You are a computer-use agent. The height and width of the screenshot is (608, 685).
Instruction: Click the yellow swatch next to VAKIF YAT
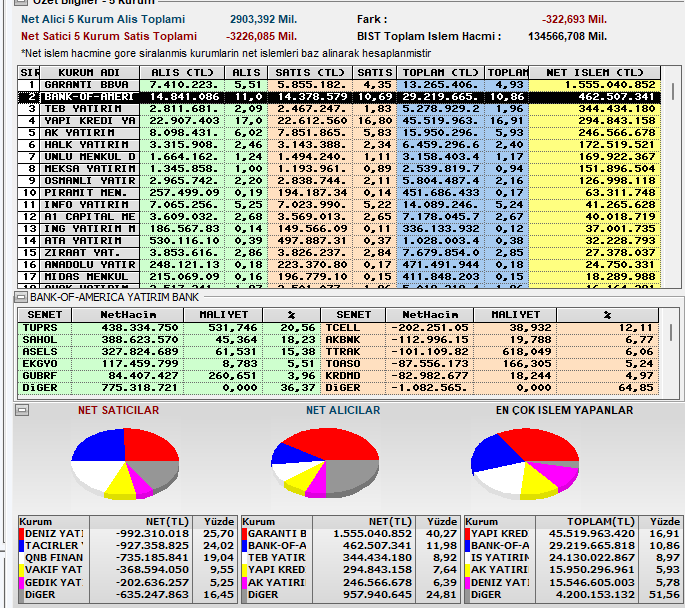(21, 570)
